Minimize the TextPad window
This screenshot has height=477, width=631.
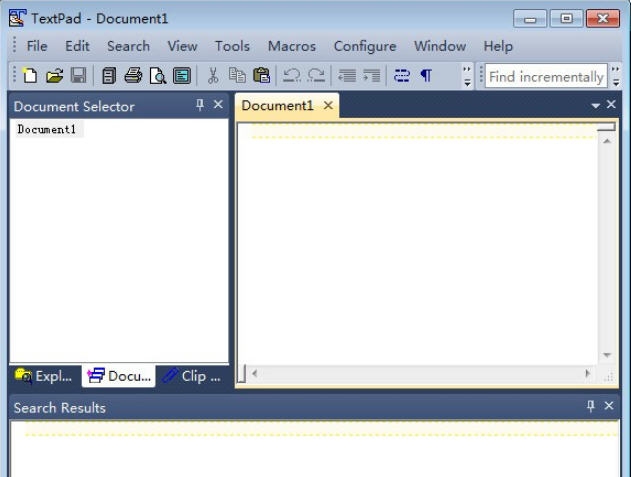530,19
